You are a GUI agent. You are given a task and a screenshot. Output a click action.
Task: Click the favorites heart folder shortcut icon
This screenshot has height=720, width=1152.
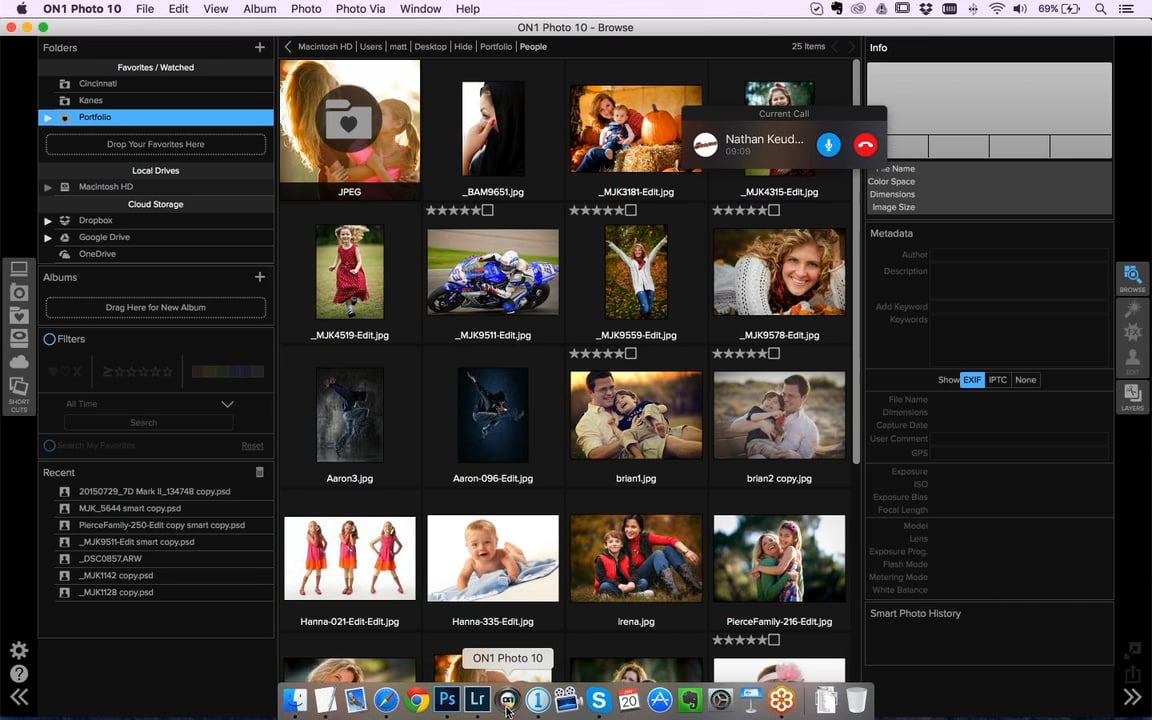[x=19, y=315]
